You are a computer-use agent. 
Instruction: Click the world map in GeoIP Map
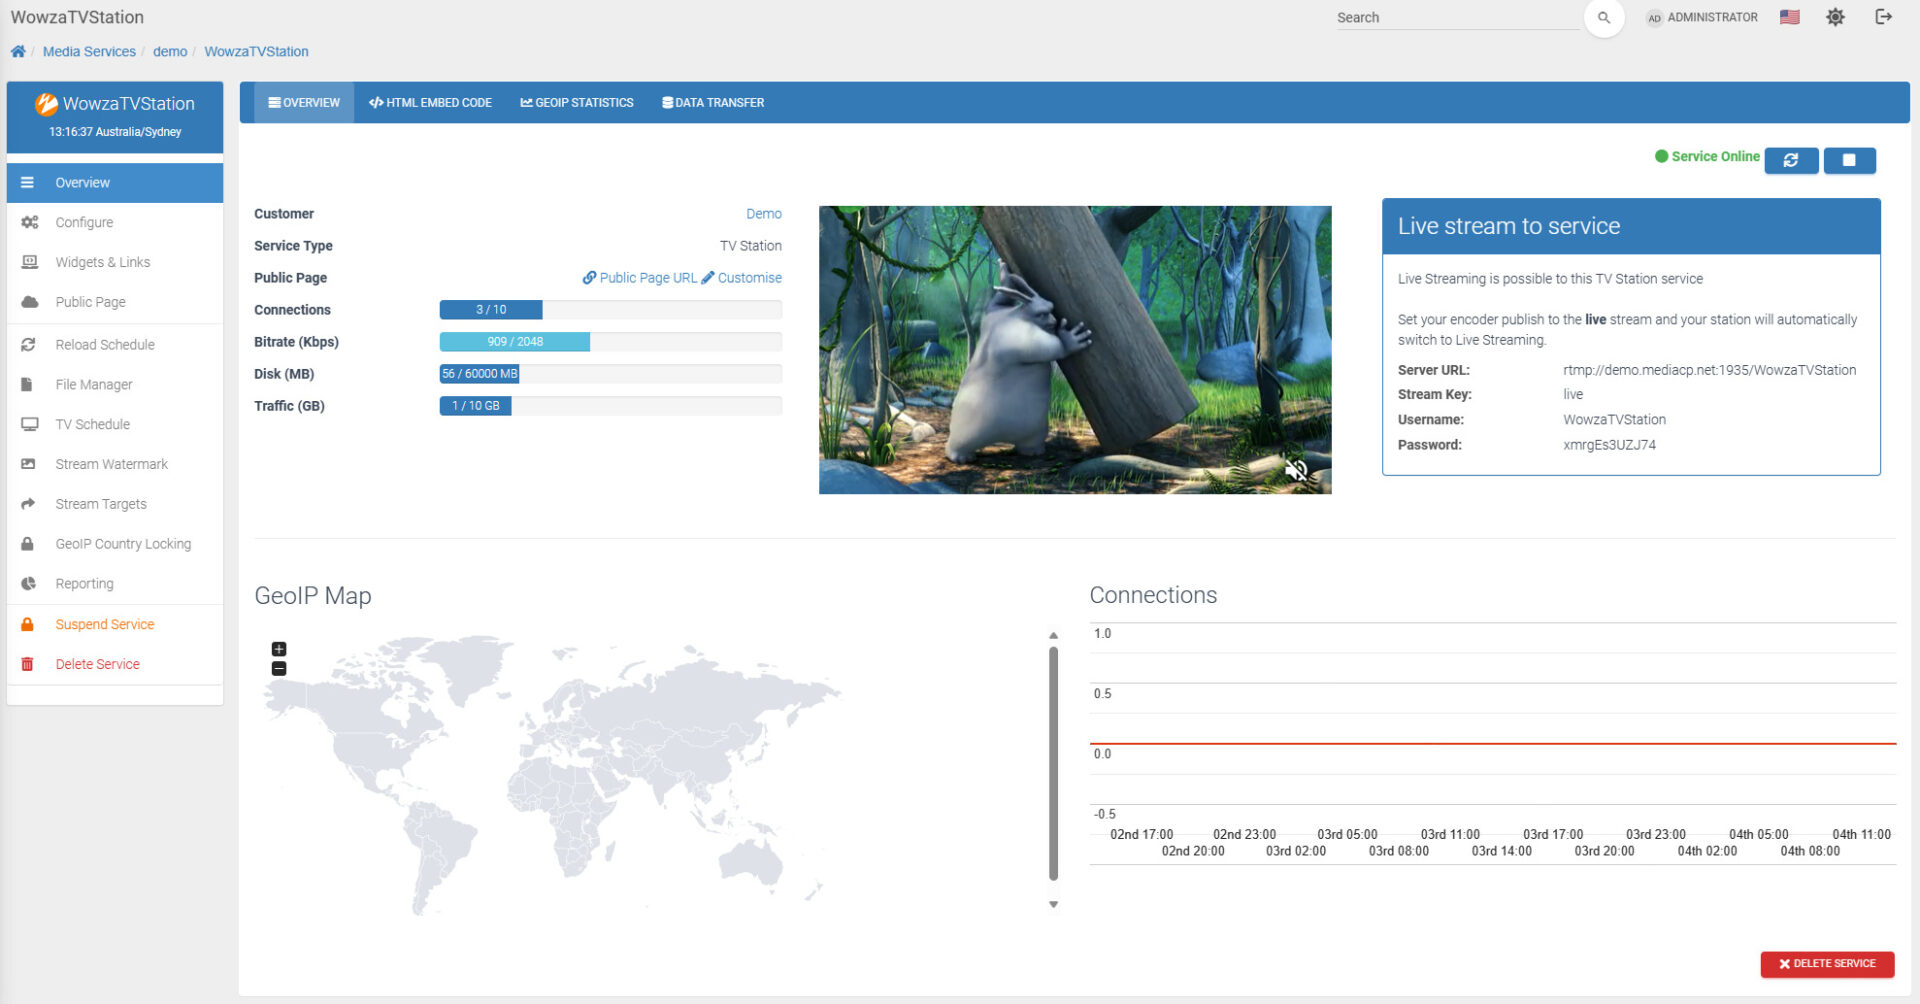coord(550,775)
